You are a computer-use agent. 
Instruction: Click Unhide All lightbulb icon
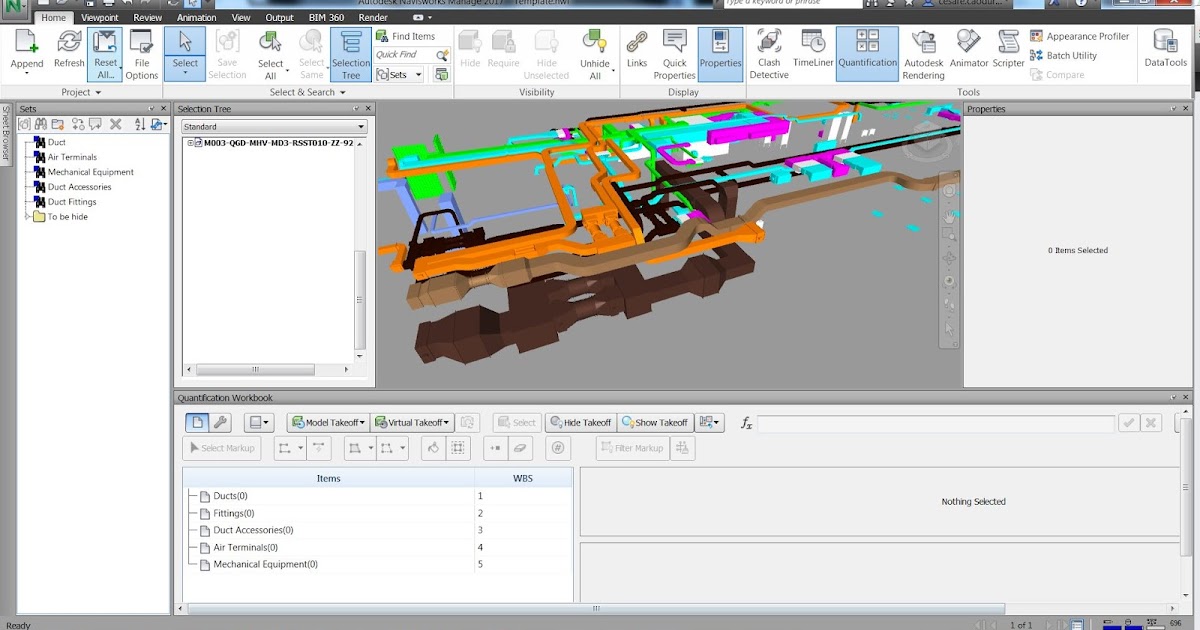[595, 42]
